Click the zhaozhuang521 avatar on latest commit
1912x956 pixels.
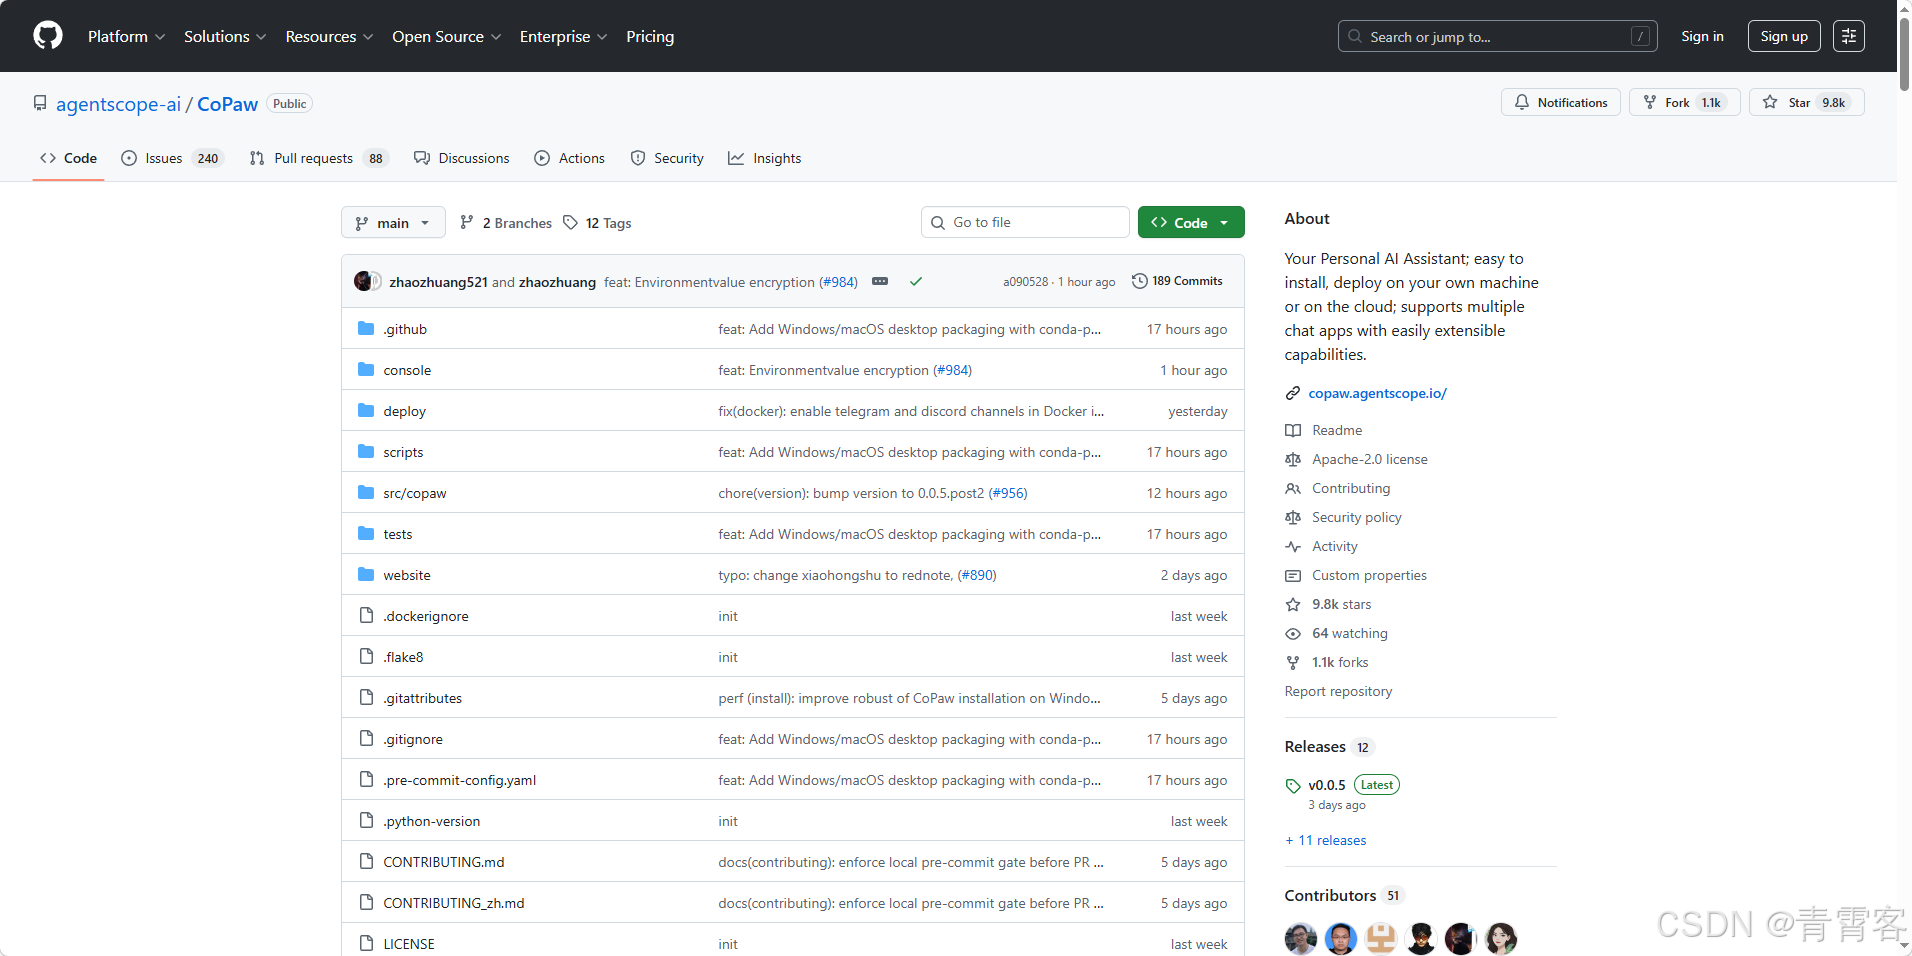(x=363, y=282)
